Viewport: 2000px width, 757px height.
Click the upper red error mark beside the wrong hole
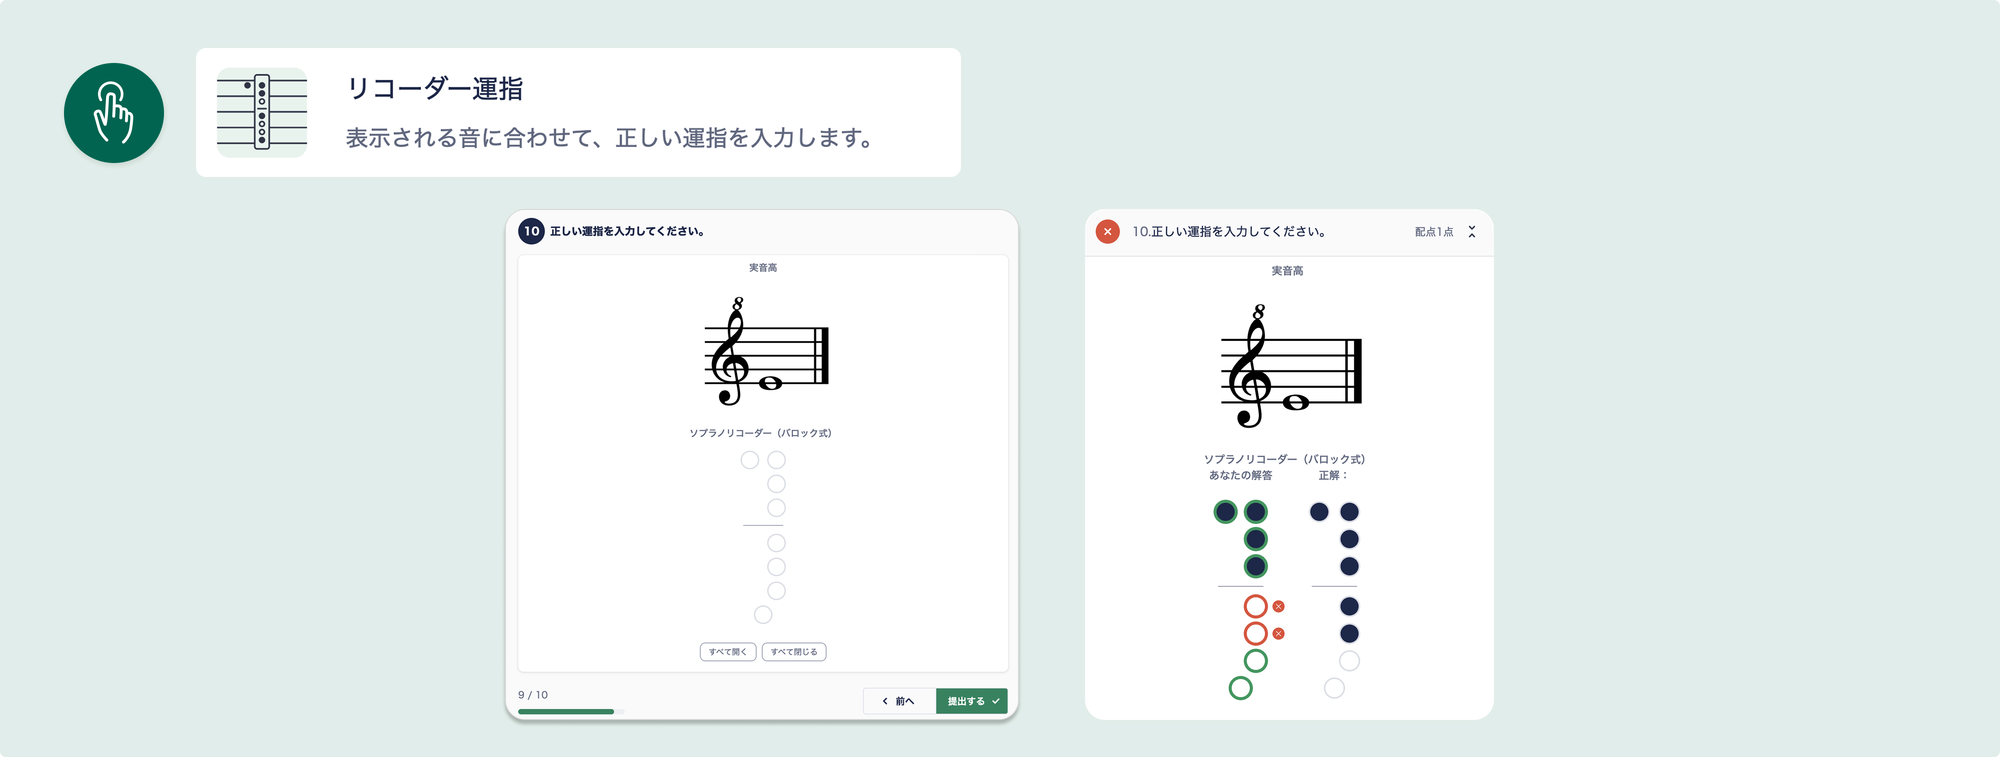[x=1278, y=607]
